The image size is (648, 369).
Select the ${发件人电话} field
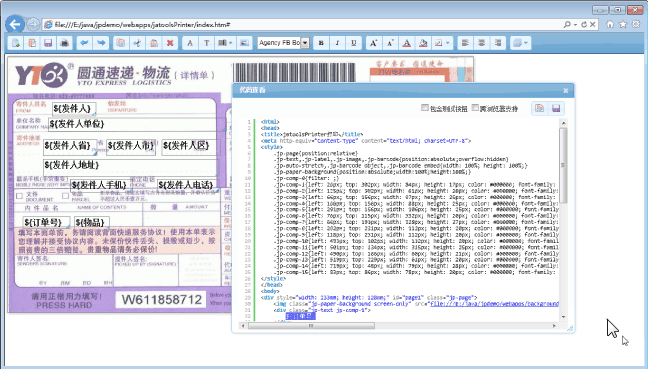tap(187, 185)
